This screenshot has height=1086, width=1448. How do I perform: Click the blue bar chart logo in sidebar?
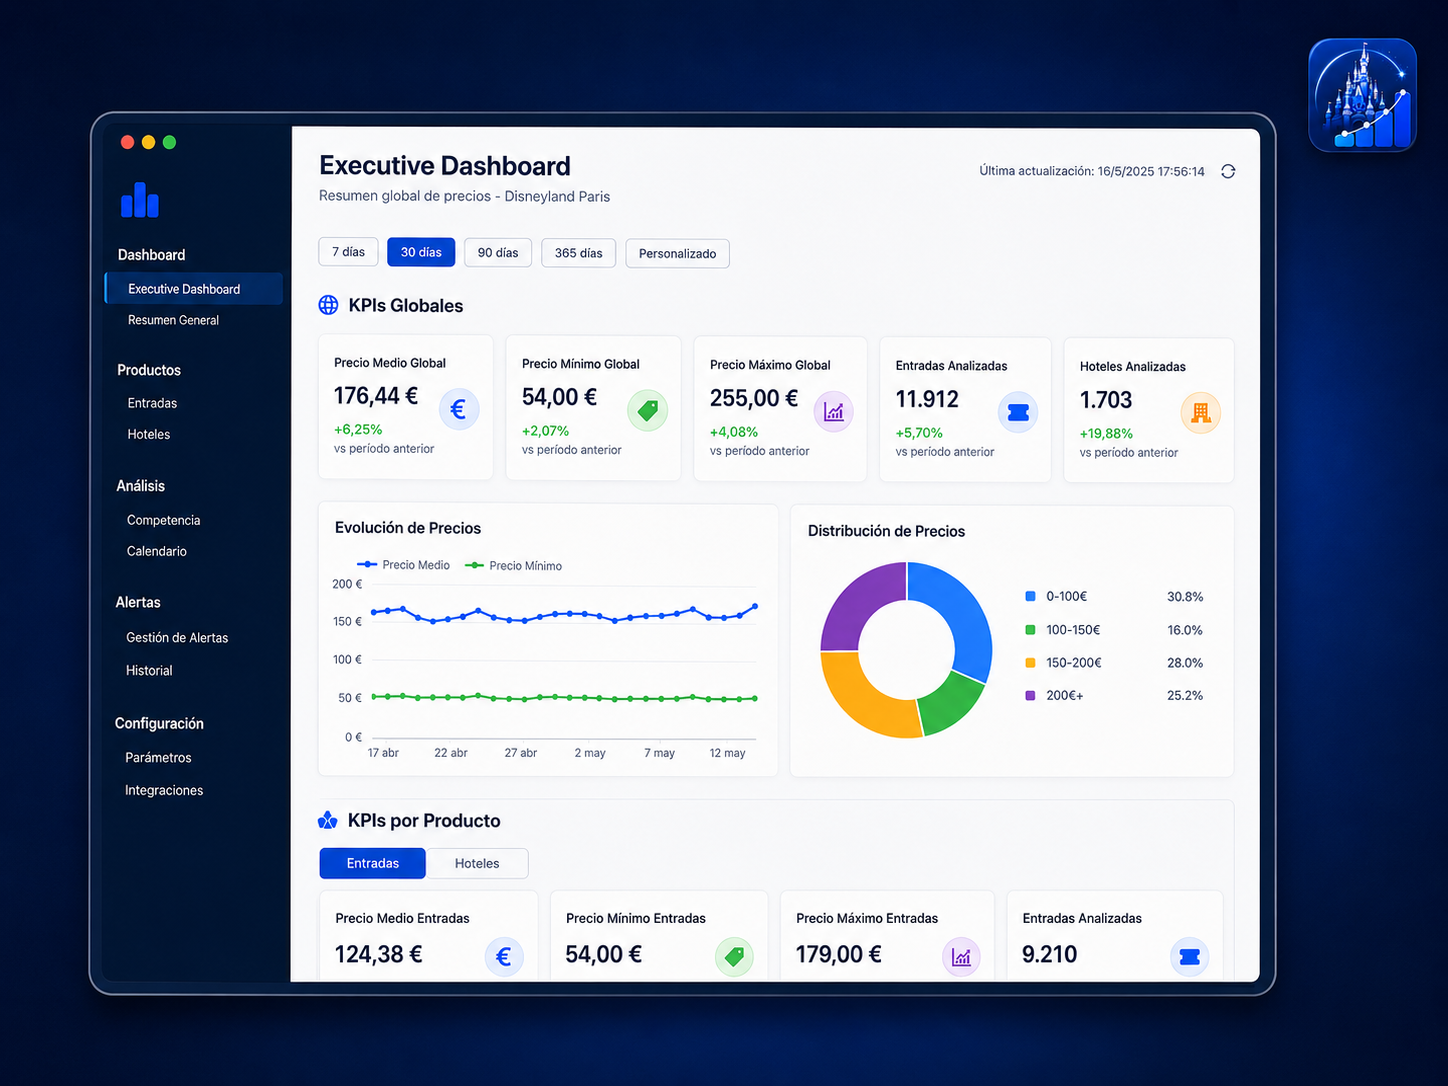tap(140, 200)
